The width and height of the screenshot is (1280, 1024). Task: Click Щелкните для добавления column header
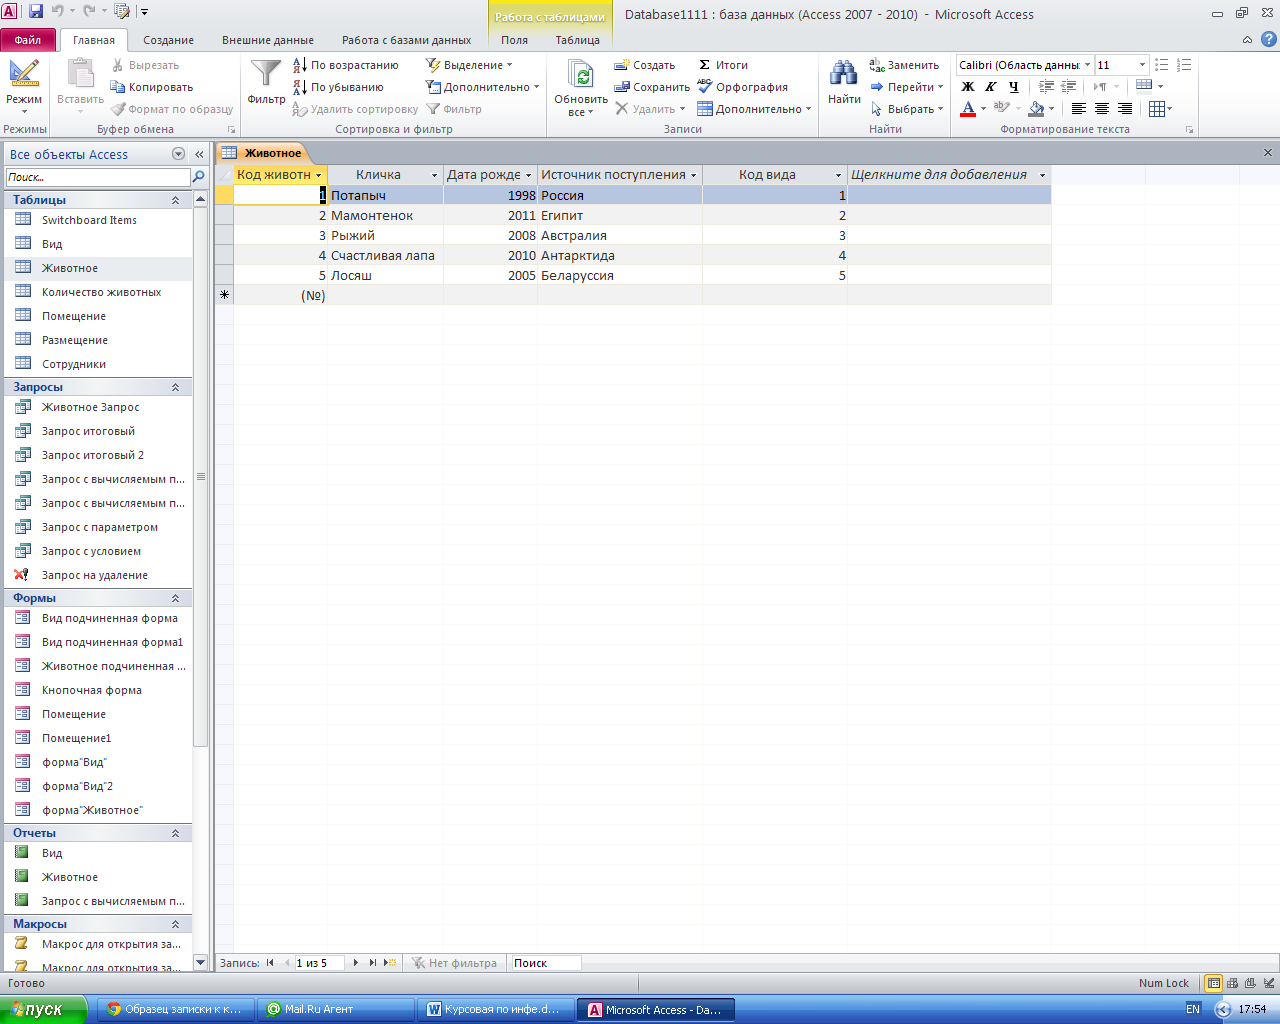[947, 175]
